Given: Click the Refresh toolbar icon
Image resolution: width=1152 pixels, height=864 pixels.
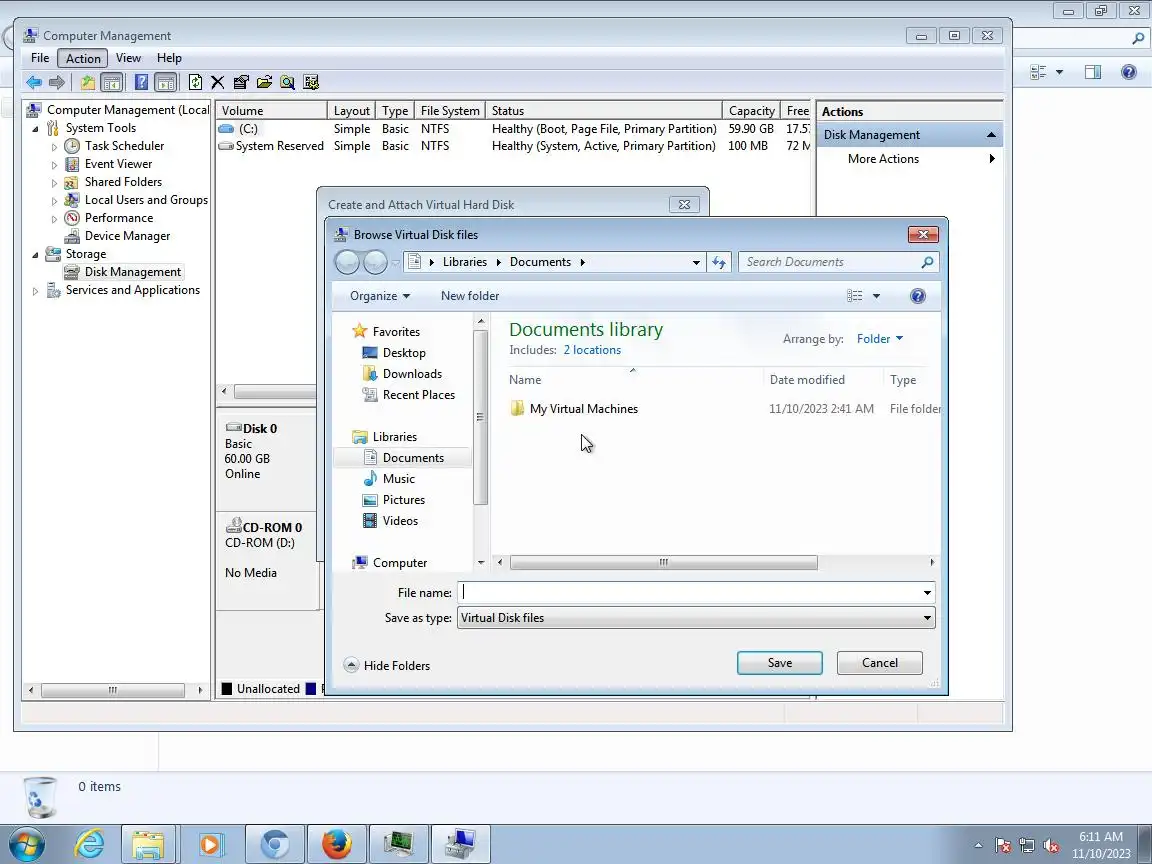Looking at the screenshot, I should [195, 82].
